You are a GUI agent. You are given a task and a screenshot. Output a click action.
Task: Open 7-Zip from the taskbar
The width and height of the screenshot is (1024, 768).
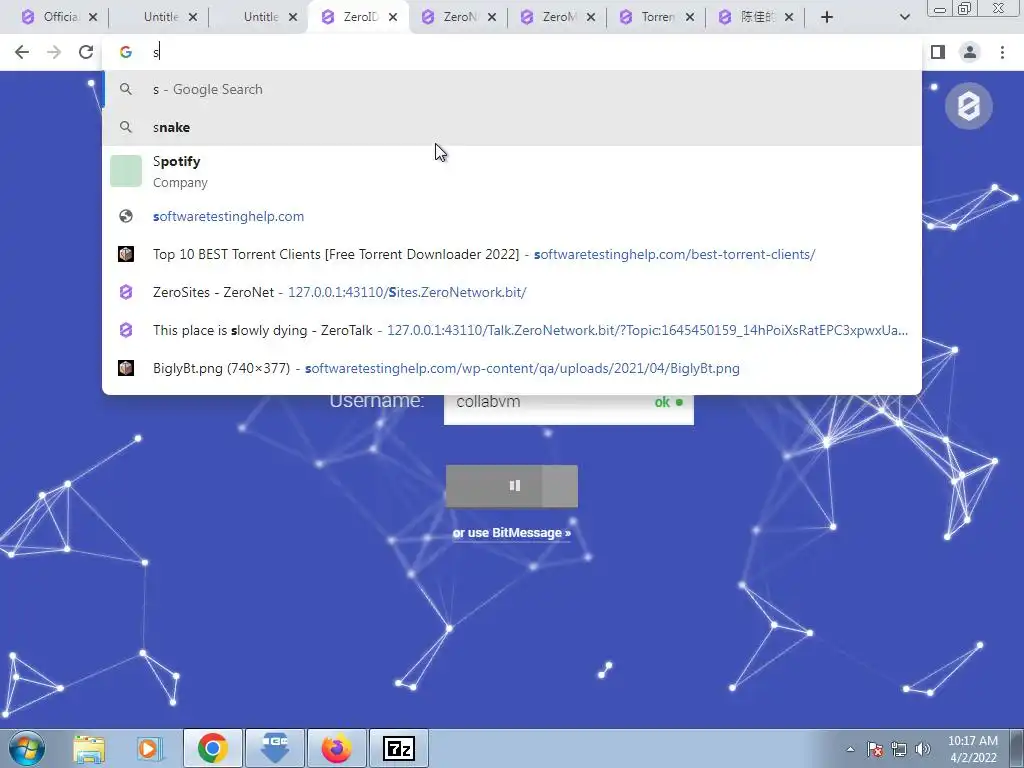398,748
